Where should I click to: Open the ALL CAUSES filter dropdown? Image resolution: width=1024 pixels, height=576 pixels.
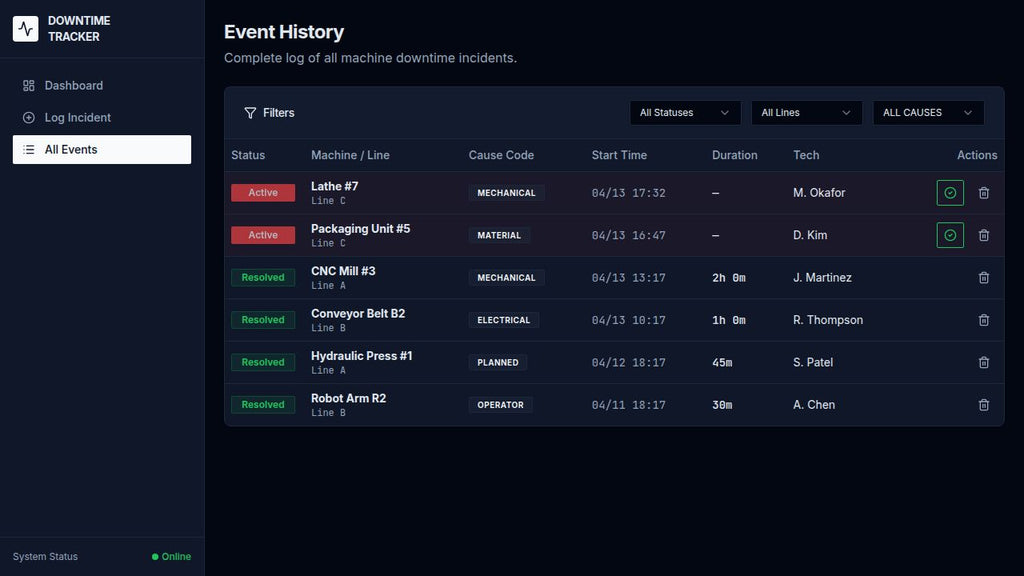pyautogui.click(x=928, y=113)
